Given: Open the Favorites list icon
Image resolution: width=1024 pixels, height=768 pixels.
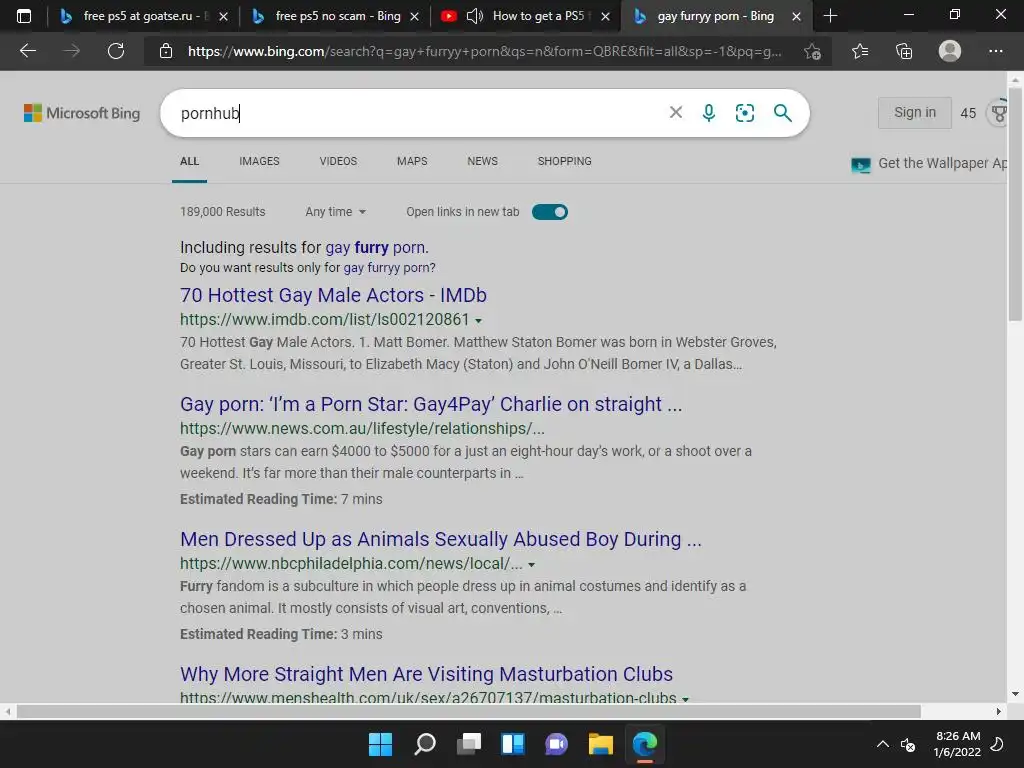Looking at the screenshot, I should coord(860,51).
